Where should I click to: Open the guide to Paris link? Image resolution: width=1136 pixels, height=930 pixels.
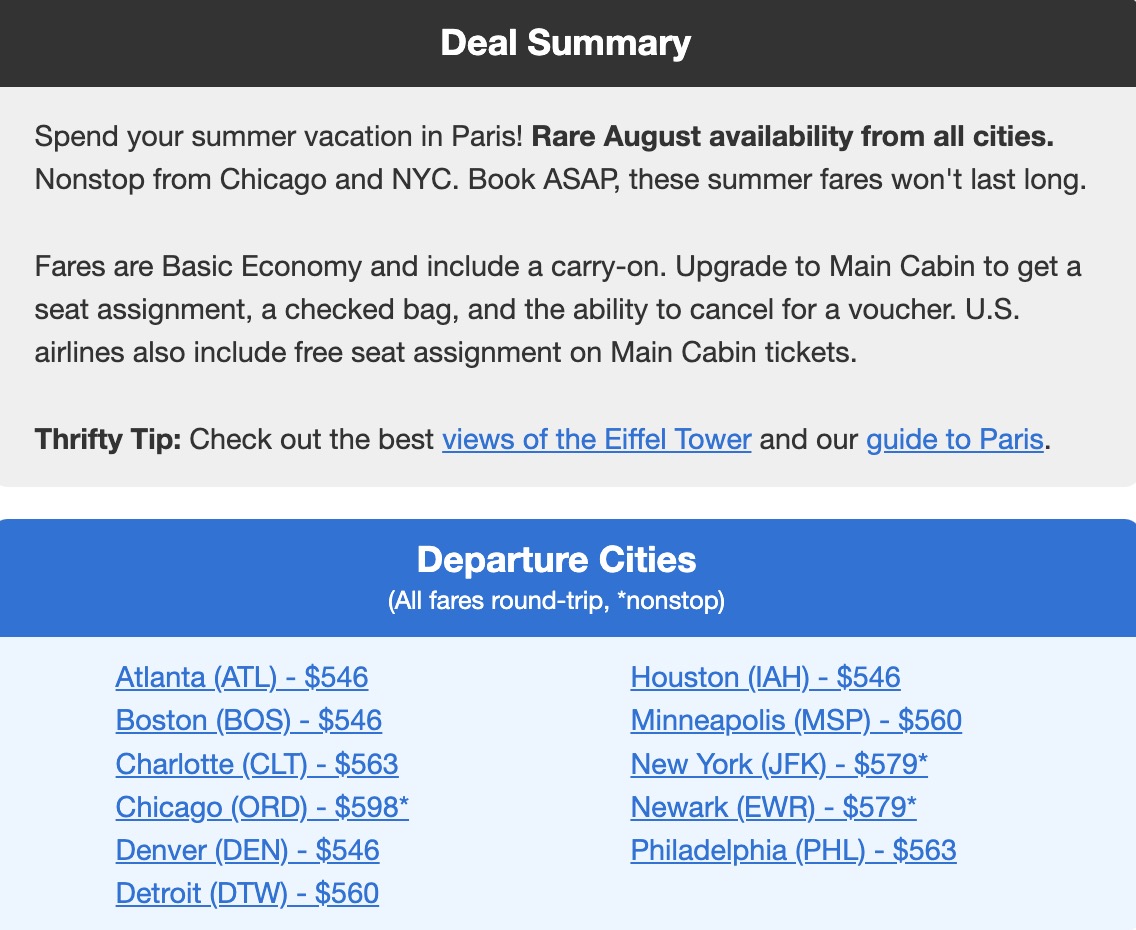955,439
